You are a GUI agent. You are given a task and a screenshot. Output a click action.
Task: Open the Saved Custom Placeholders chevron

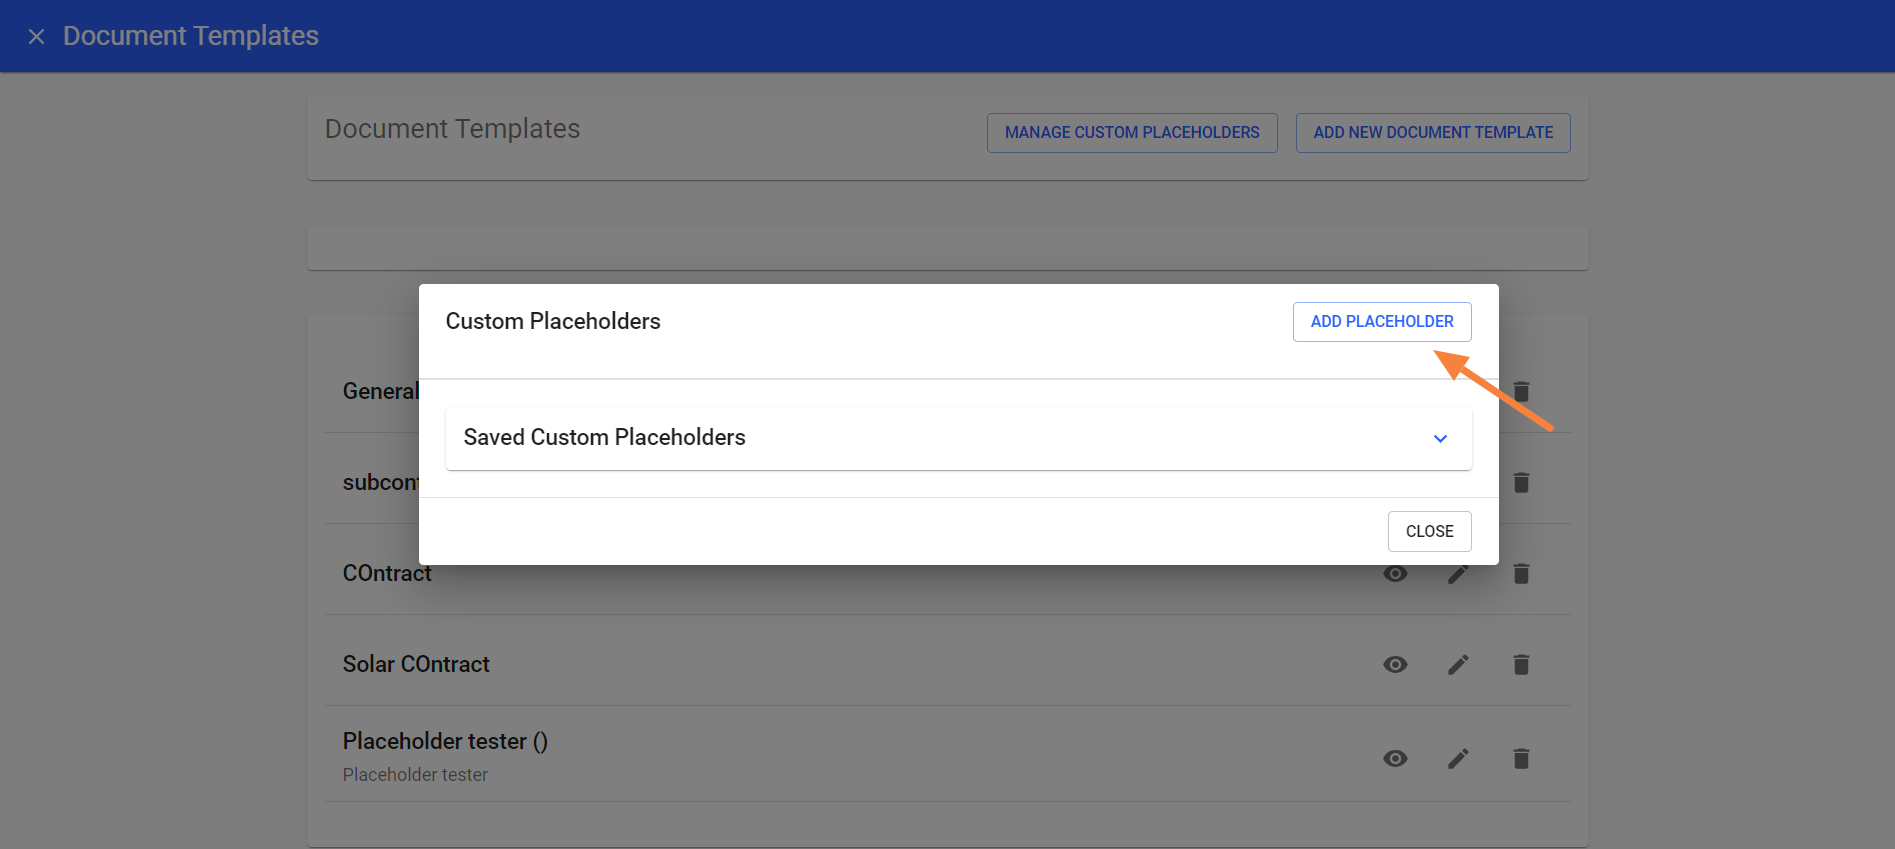point(1440,438)
